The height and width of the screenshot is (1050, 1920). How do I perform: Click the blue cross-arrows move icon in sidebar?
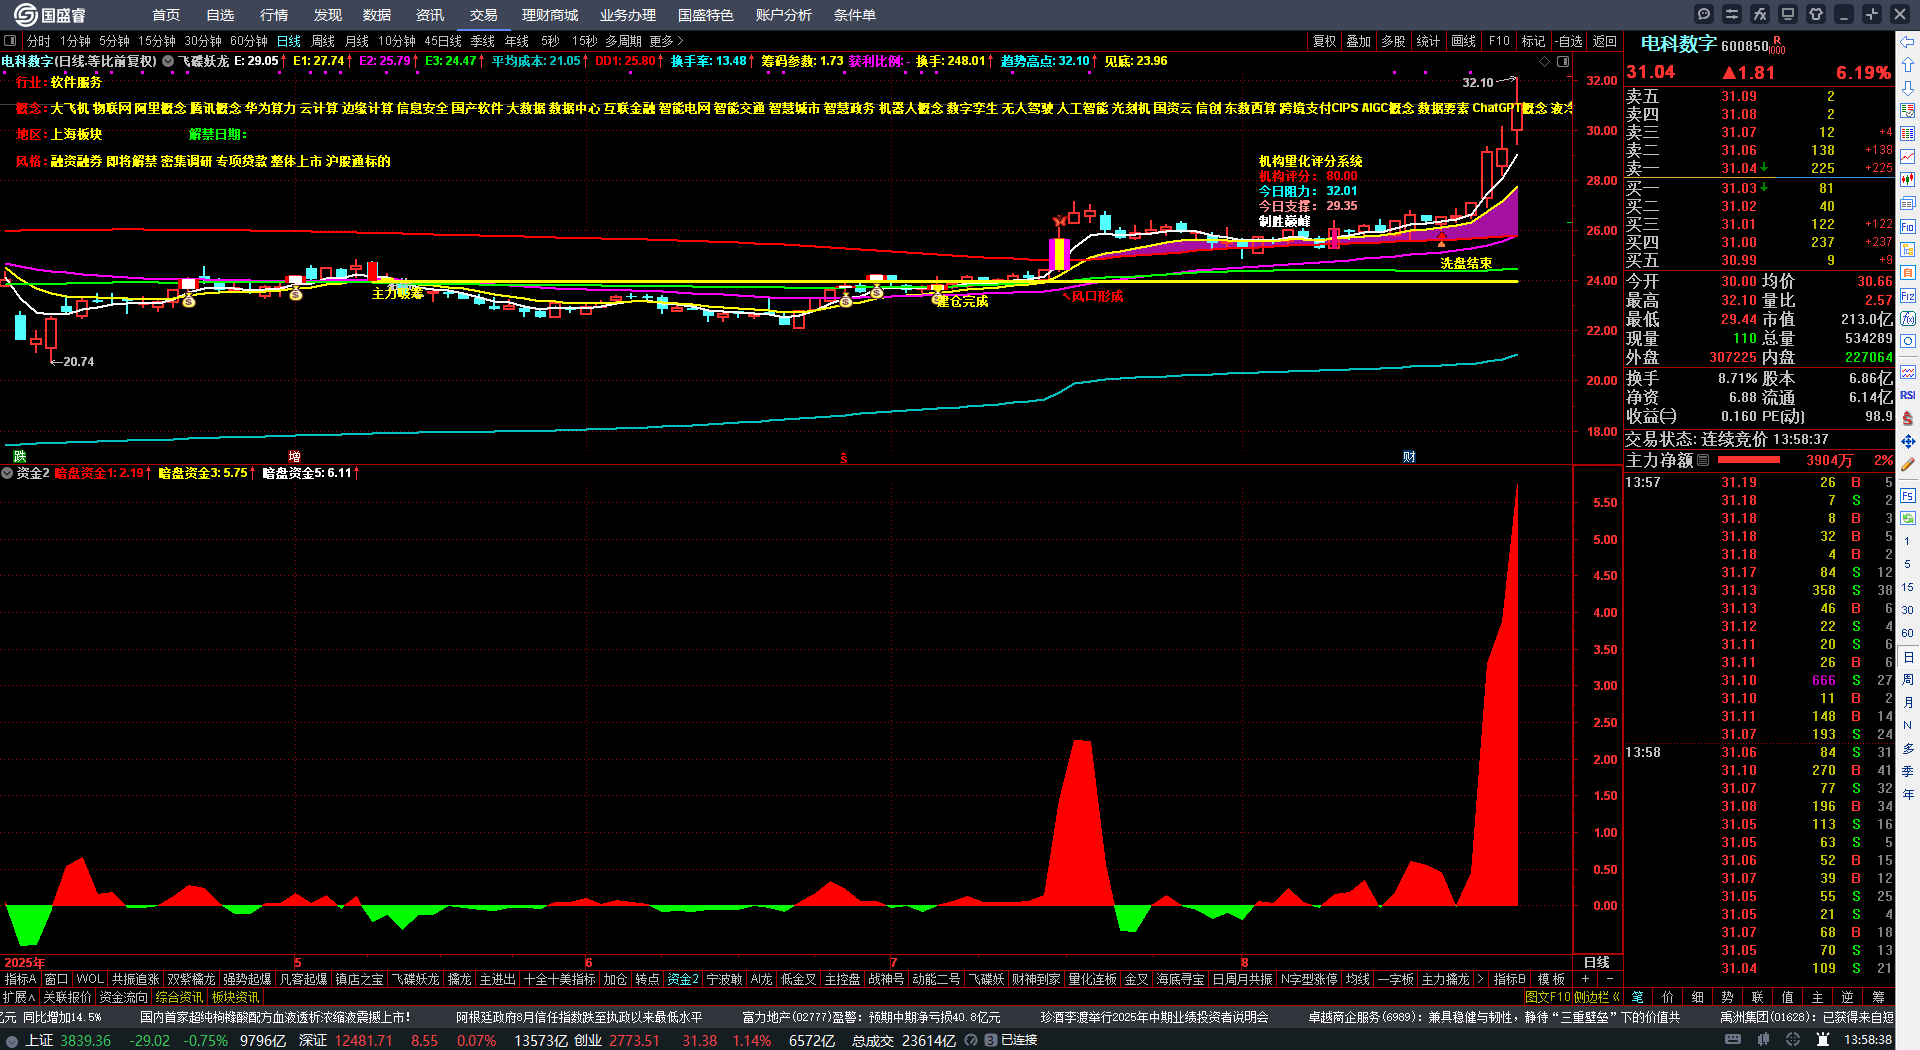[x=1908, y=441]
